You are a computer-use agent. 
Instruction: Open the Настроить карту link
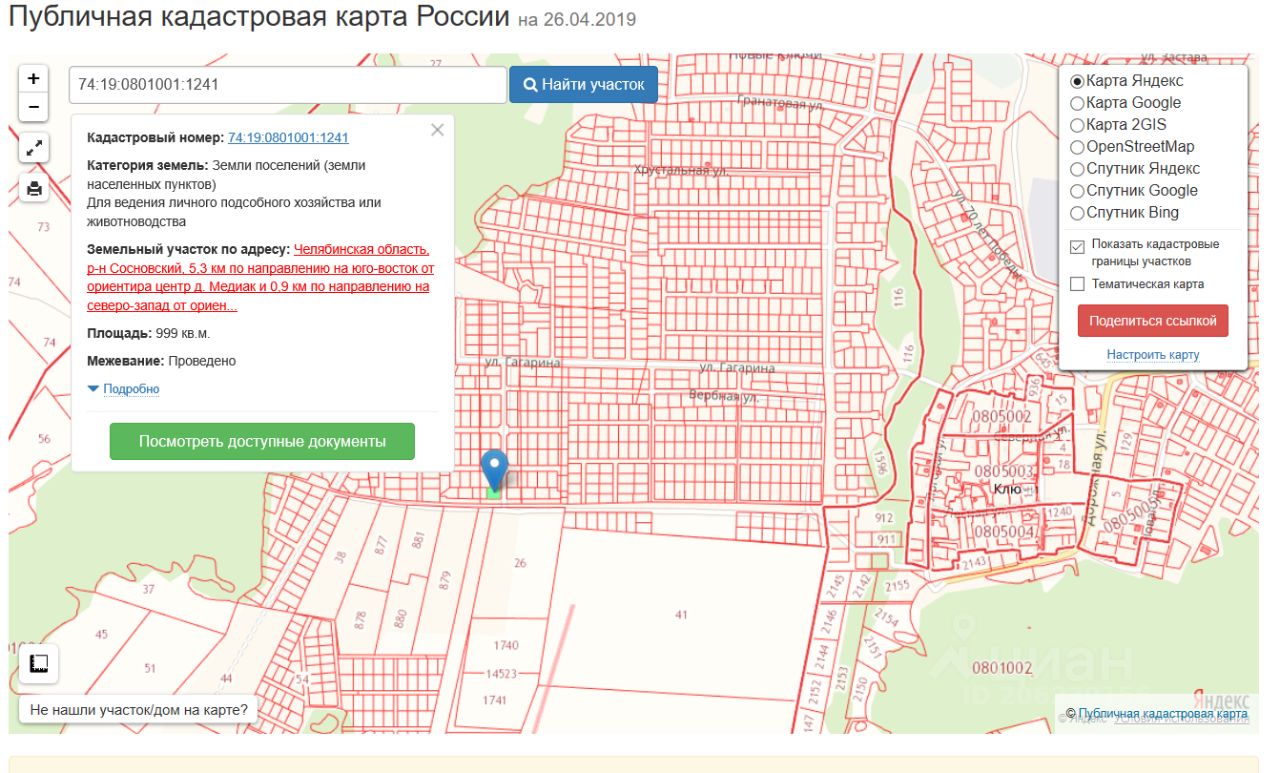click(x=1153, y=355)
